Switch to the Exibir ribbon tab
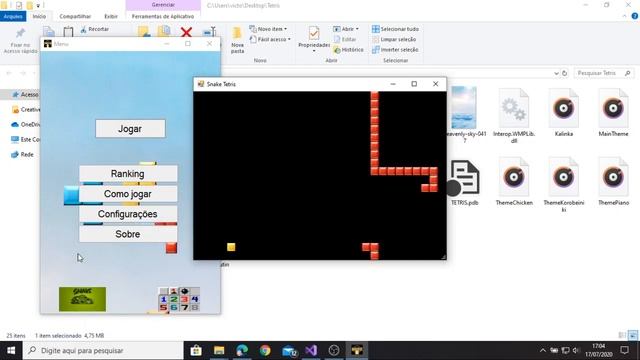 click(111, 16)
